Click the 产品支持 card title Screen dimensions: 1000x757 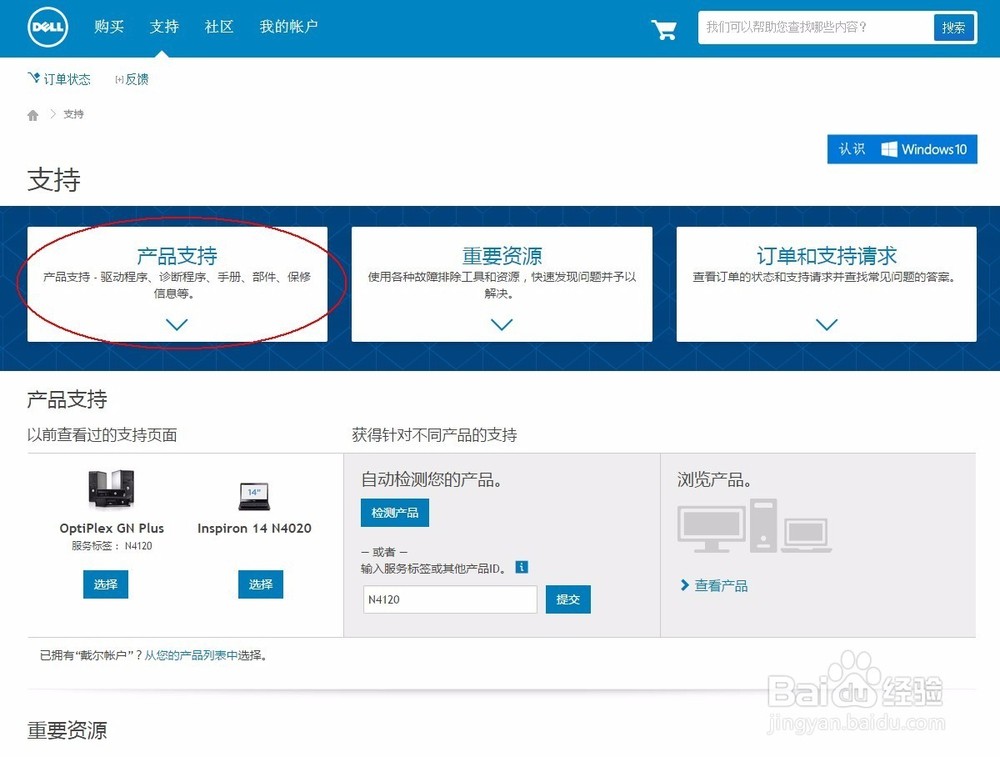pyautogui.click(x=177, y=256)
